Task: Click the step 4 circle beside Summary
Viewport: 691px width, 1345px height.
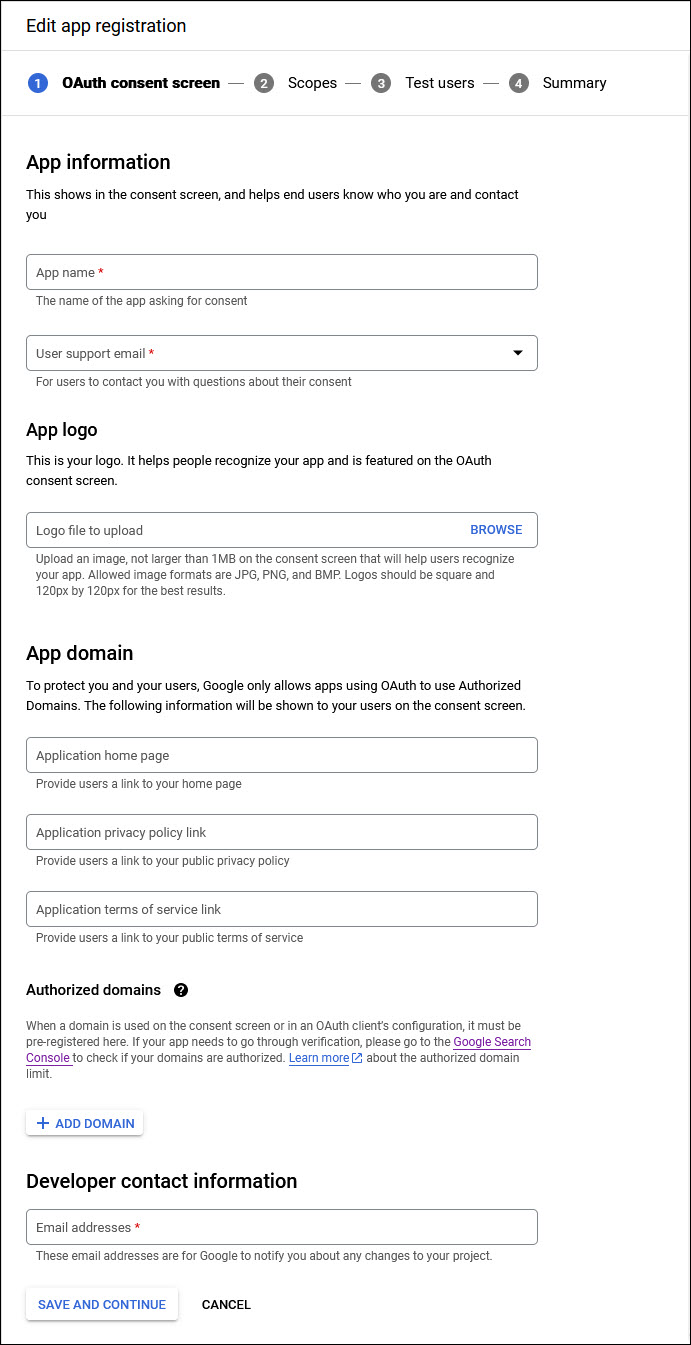Action: click(x=518, y=83)
